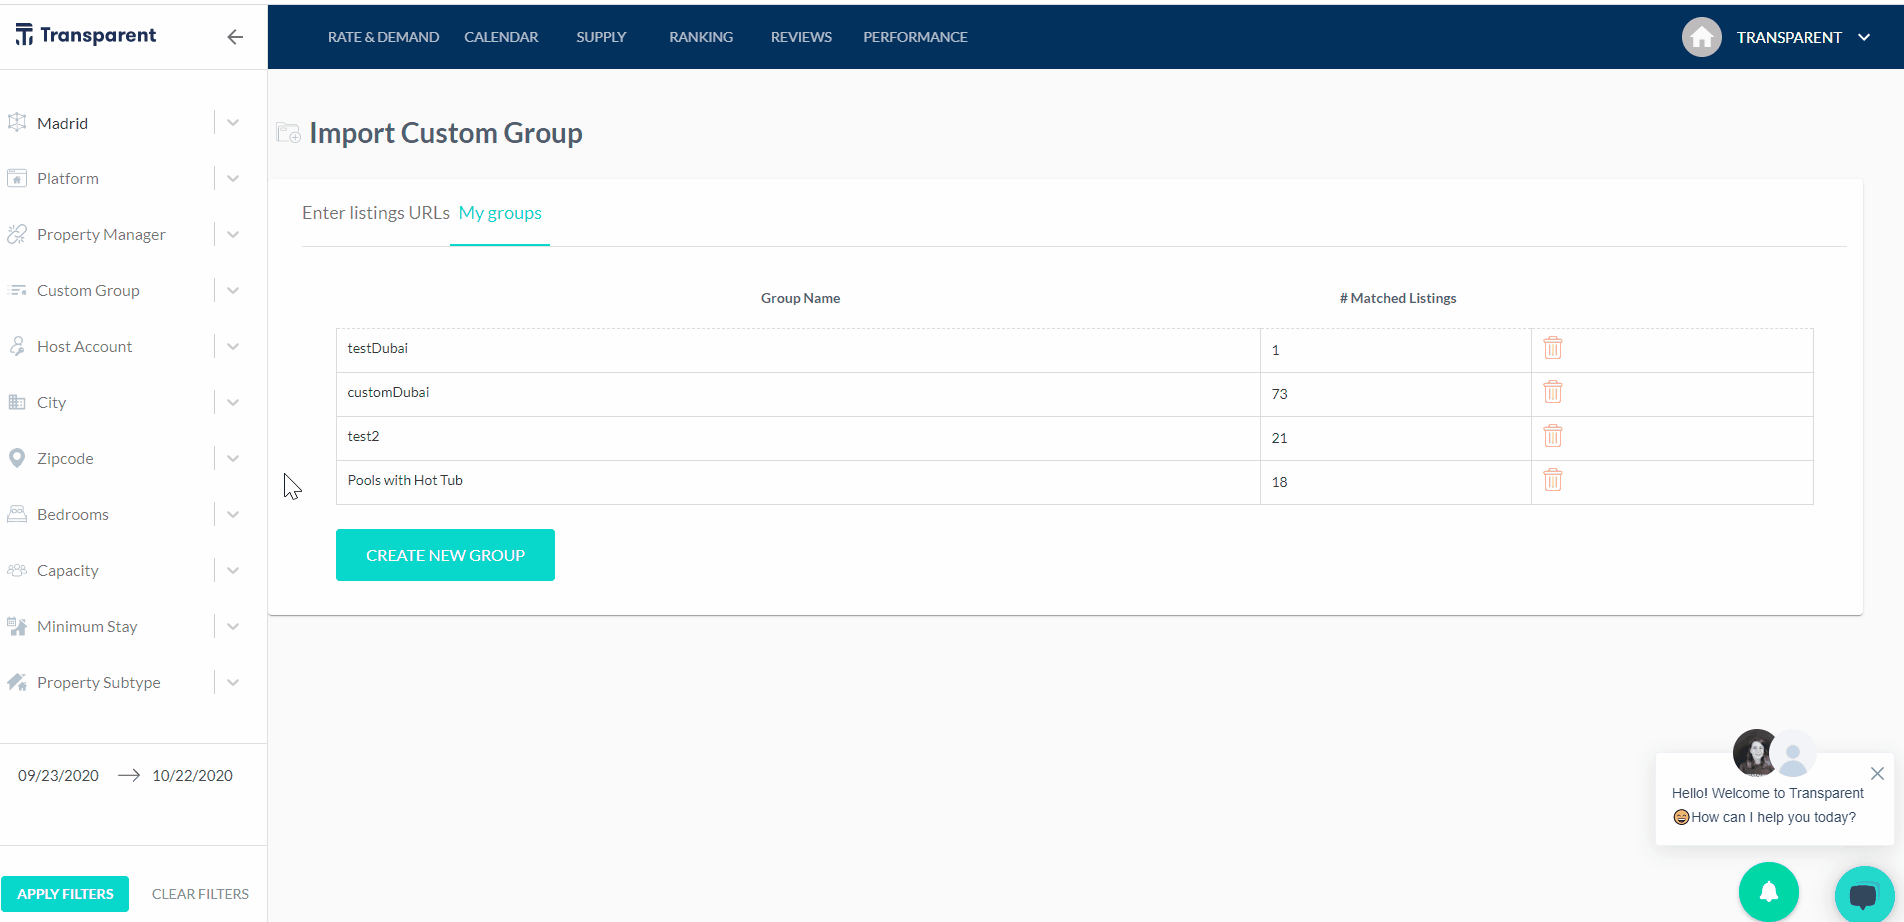This screenshot has width=1904, height=922.
Task: Switch to Enter listings URLs tab
Action: (376, 213)
